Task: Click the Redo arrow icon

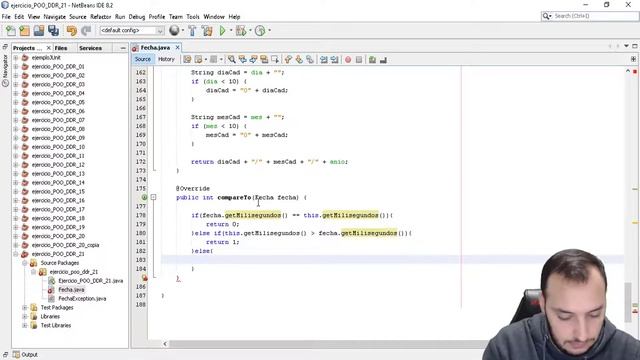Action: pyautogui.click(x=86, y=31)
